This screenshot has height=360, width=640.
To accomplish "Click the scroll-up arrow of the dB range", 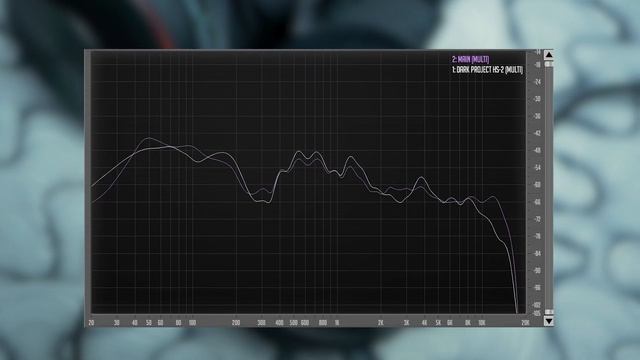I will coord(549,55).
